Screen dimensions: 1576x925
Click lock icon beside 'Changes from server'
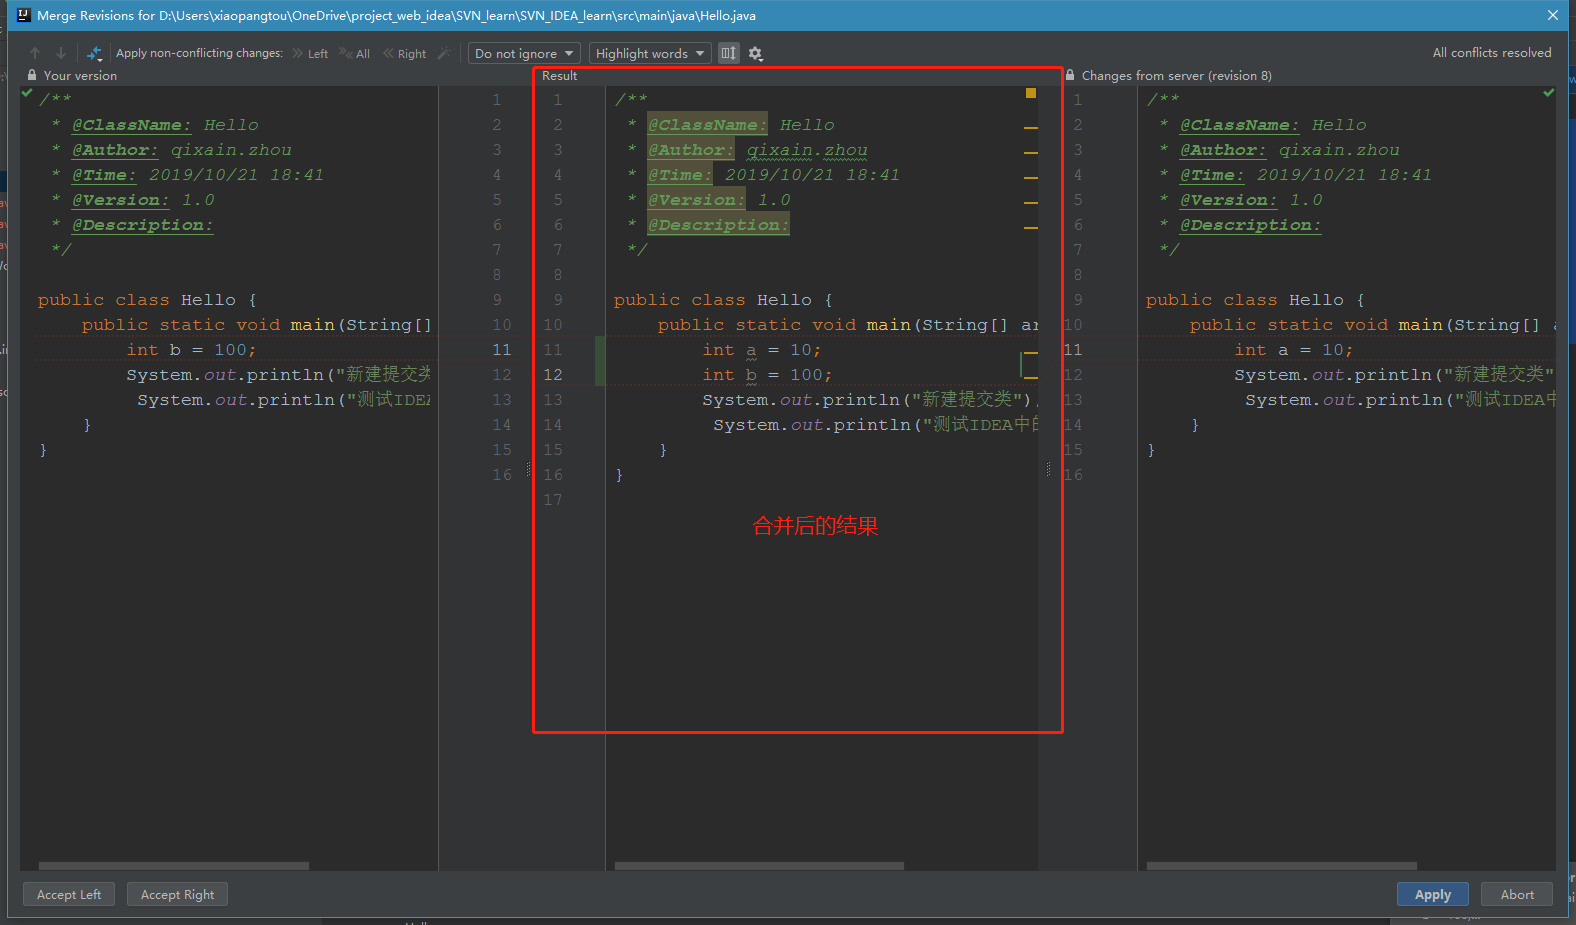click(1070, 75)
